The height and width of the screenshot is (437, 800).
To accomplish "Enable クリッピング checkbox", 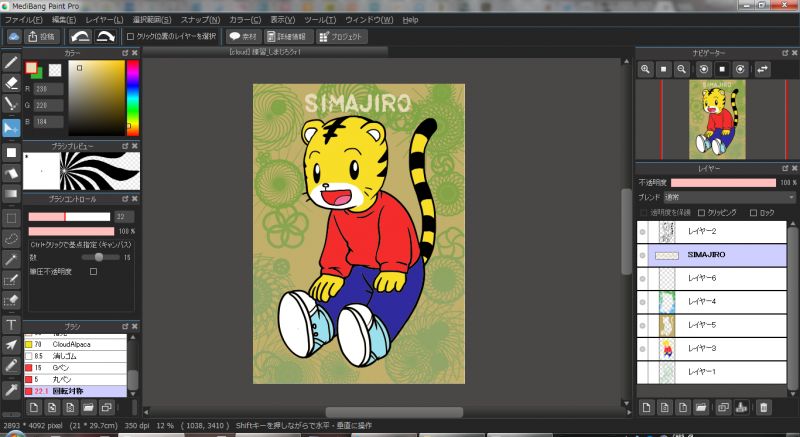I will pyautogui.click(x=701, y=213).
